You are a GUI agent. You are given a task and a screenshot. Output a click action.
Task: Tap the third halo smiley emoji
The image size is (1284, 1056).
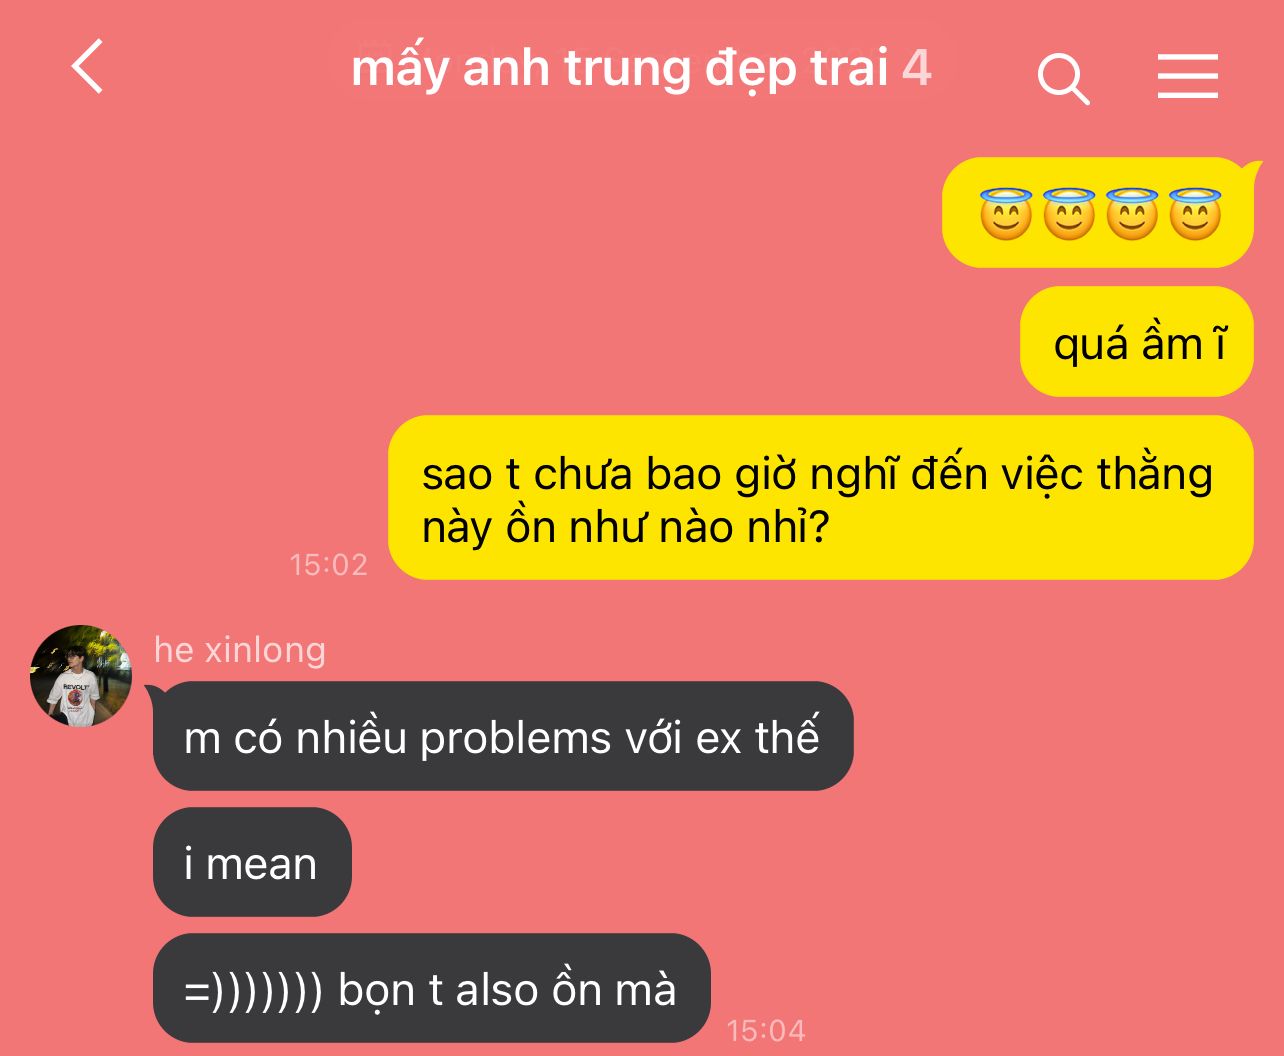1132,213
